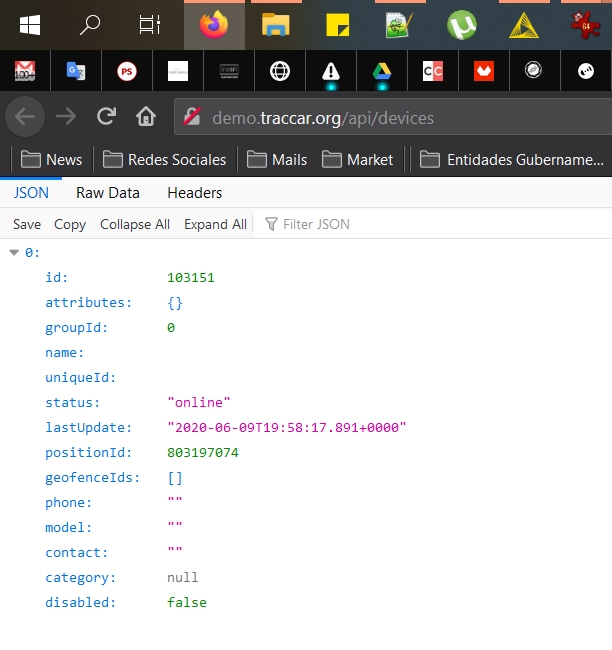Click the Expand All button
Image resolution: width=612 pixels, height=650 pixels.
(x=215, y=224)
